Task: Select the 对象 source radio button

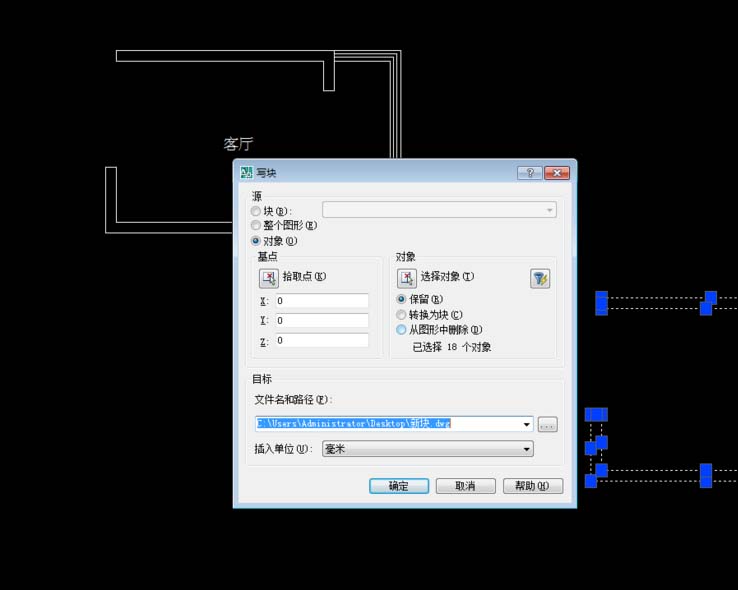Action: pyautogui.click(x=256, y=241)
